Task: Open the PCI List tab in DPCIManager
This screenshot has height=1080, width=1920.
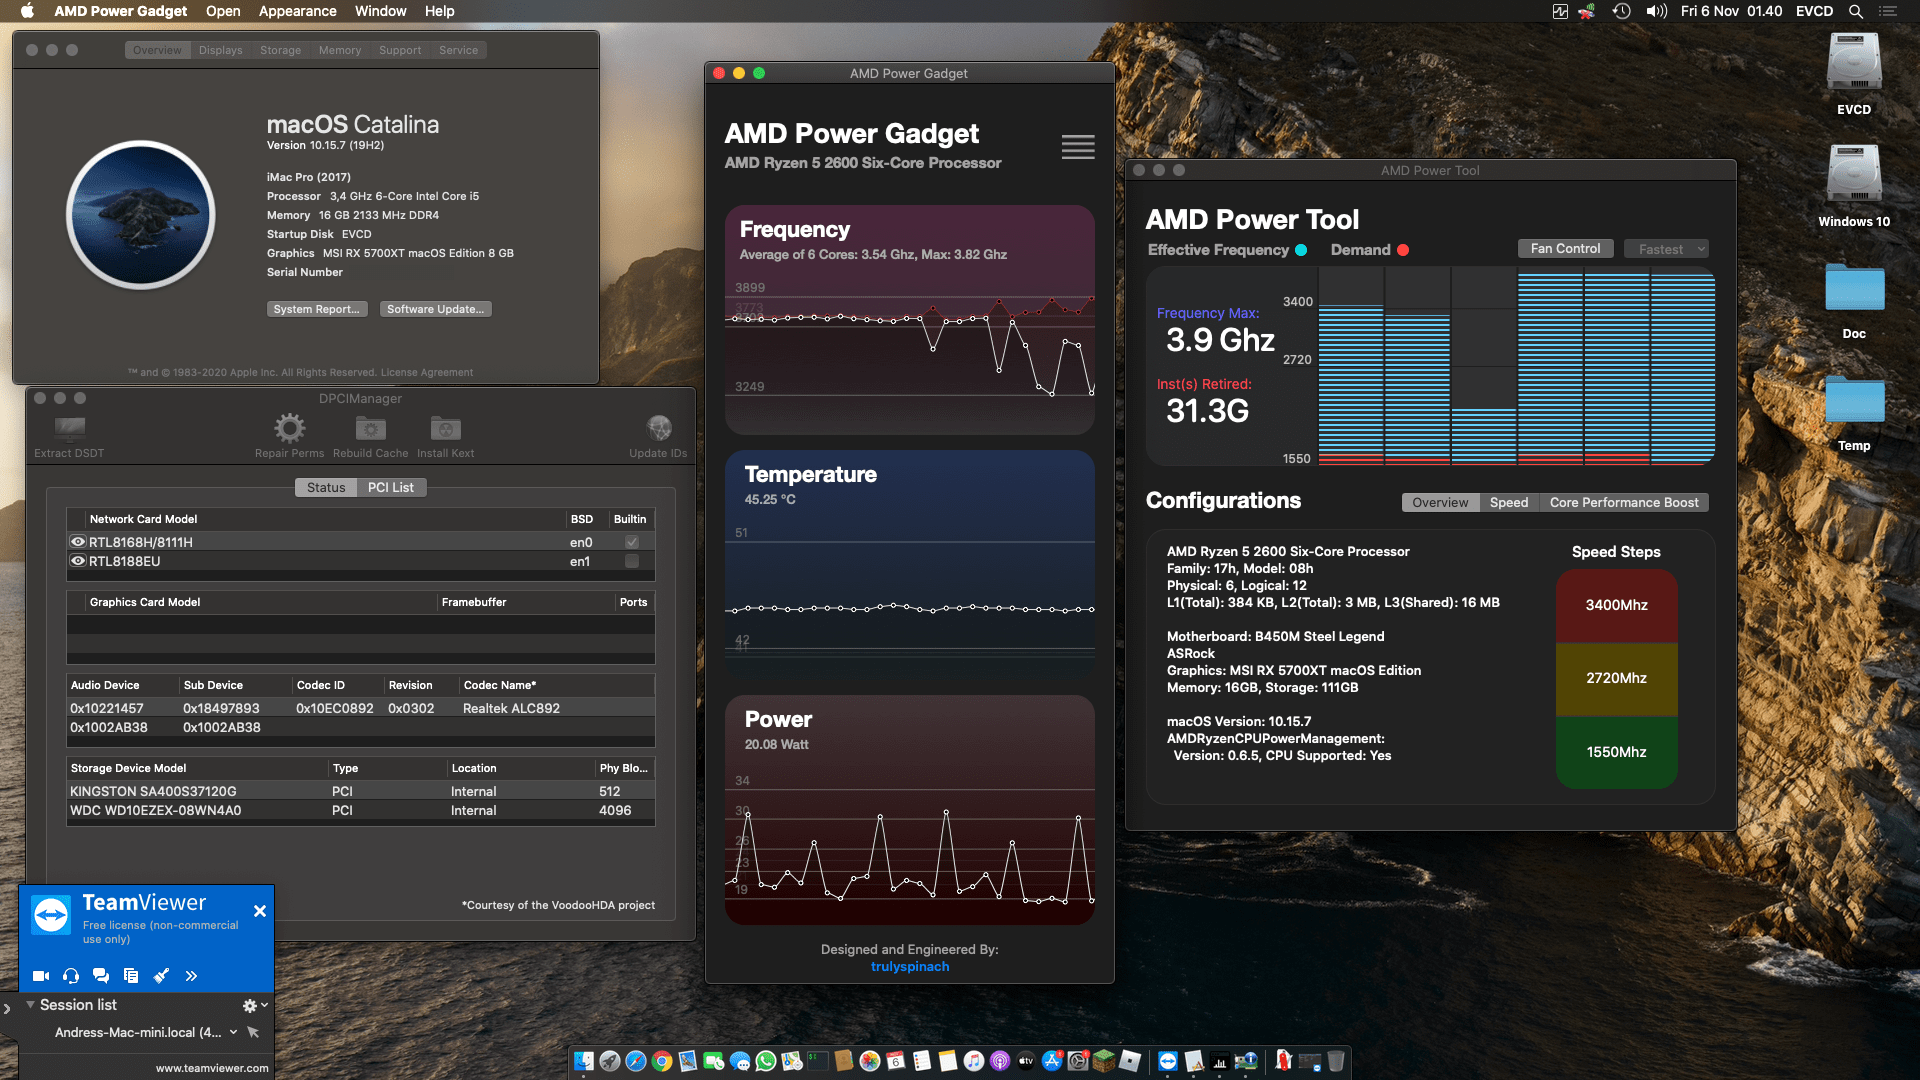Action: pos(391,487)
